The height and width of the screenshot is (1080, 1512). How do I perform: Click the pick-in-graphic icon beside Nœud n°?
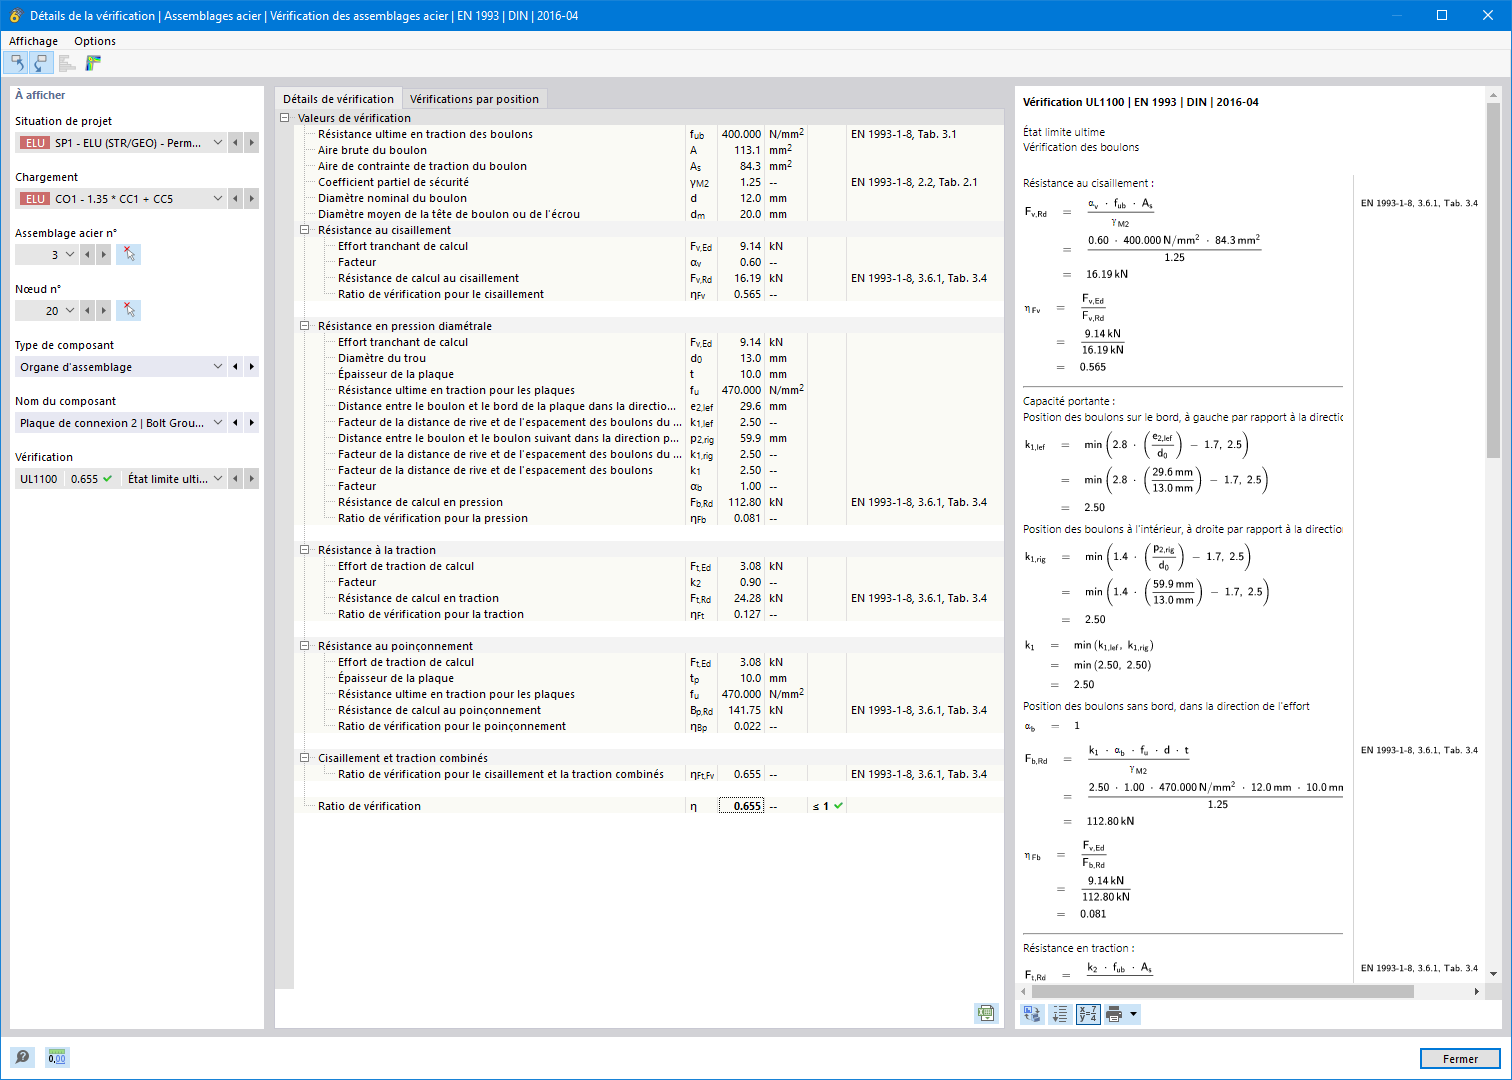pos(128,310)
